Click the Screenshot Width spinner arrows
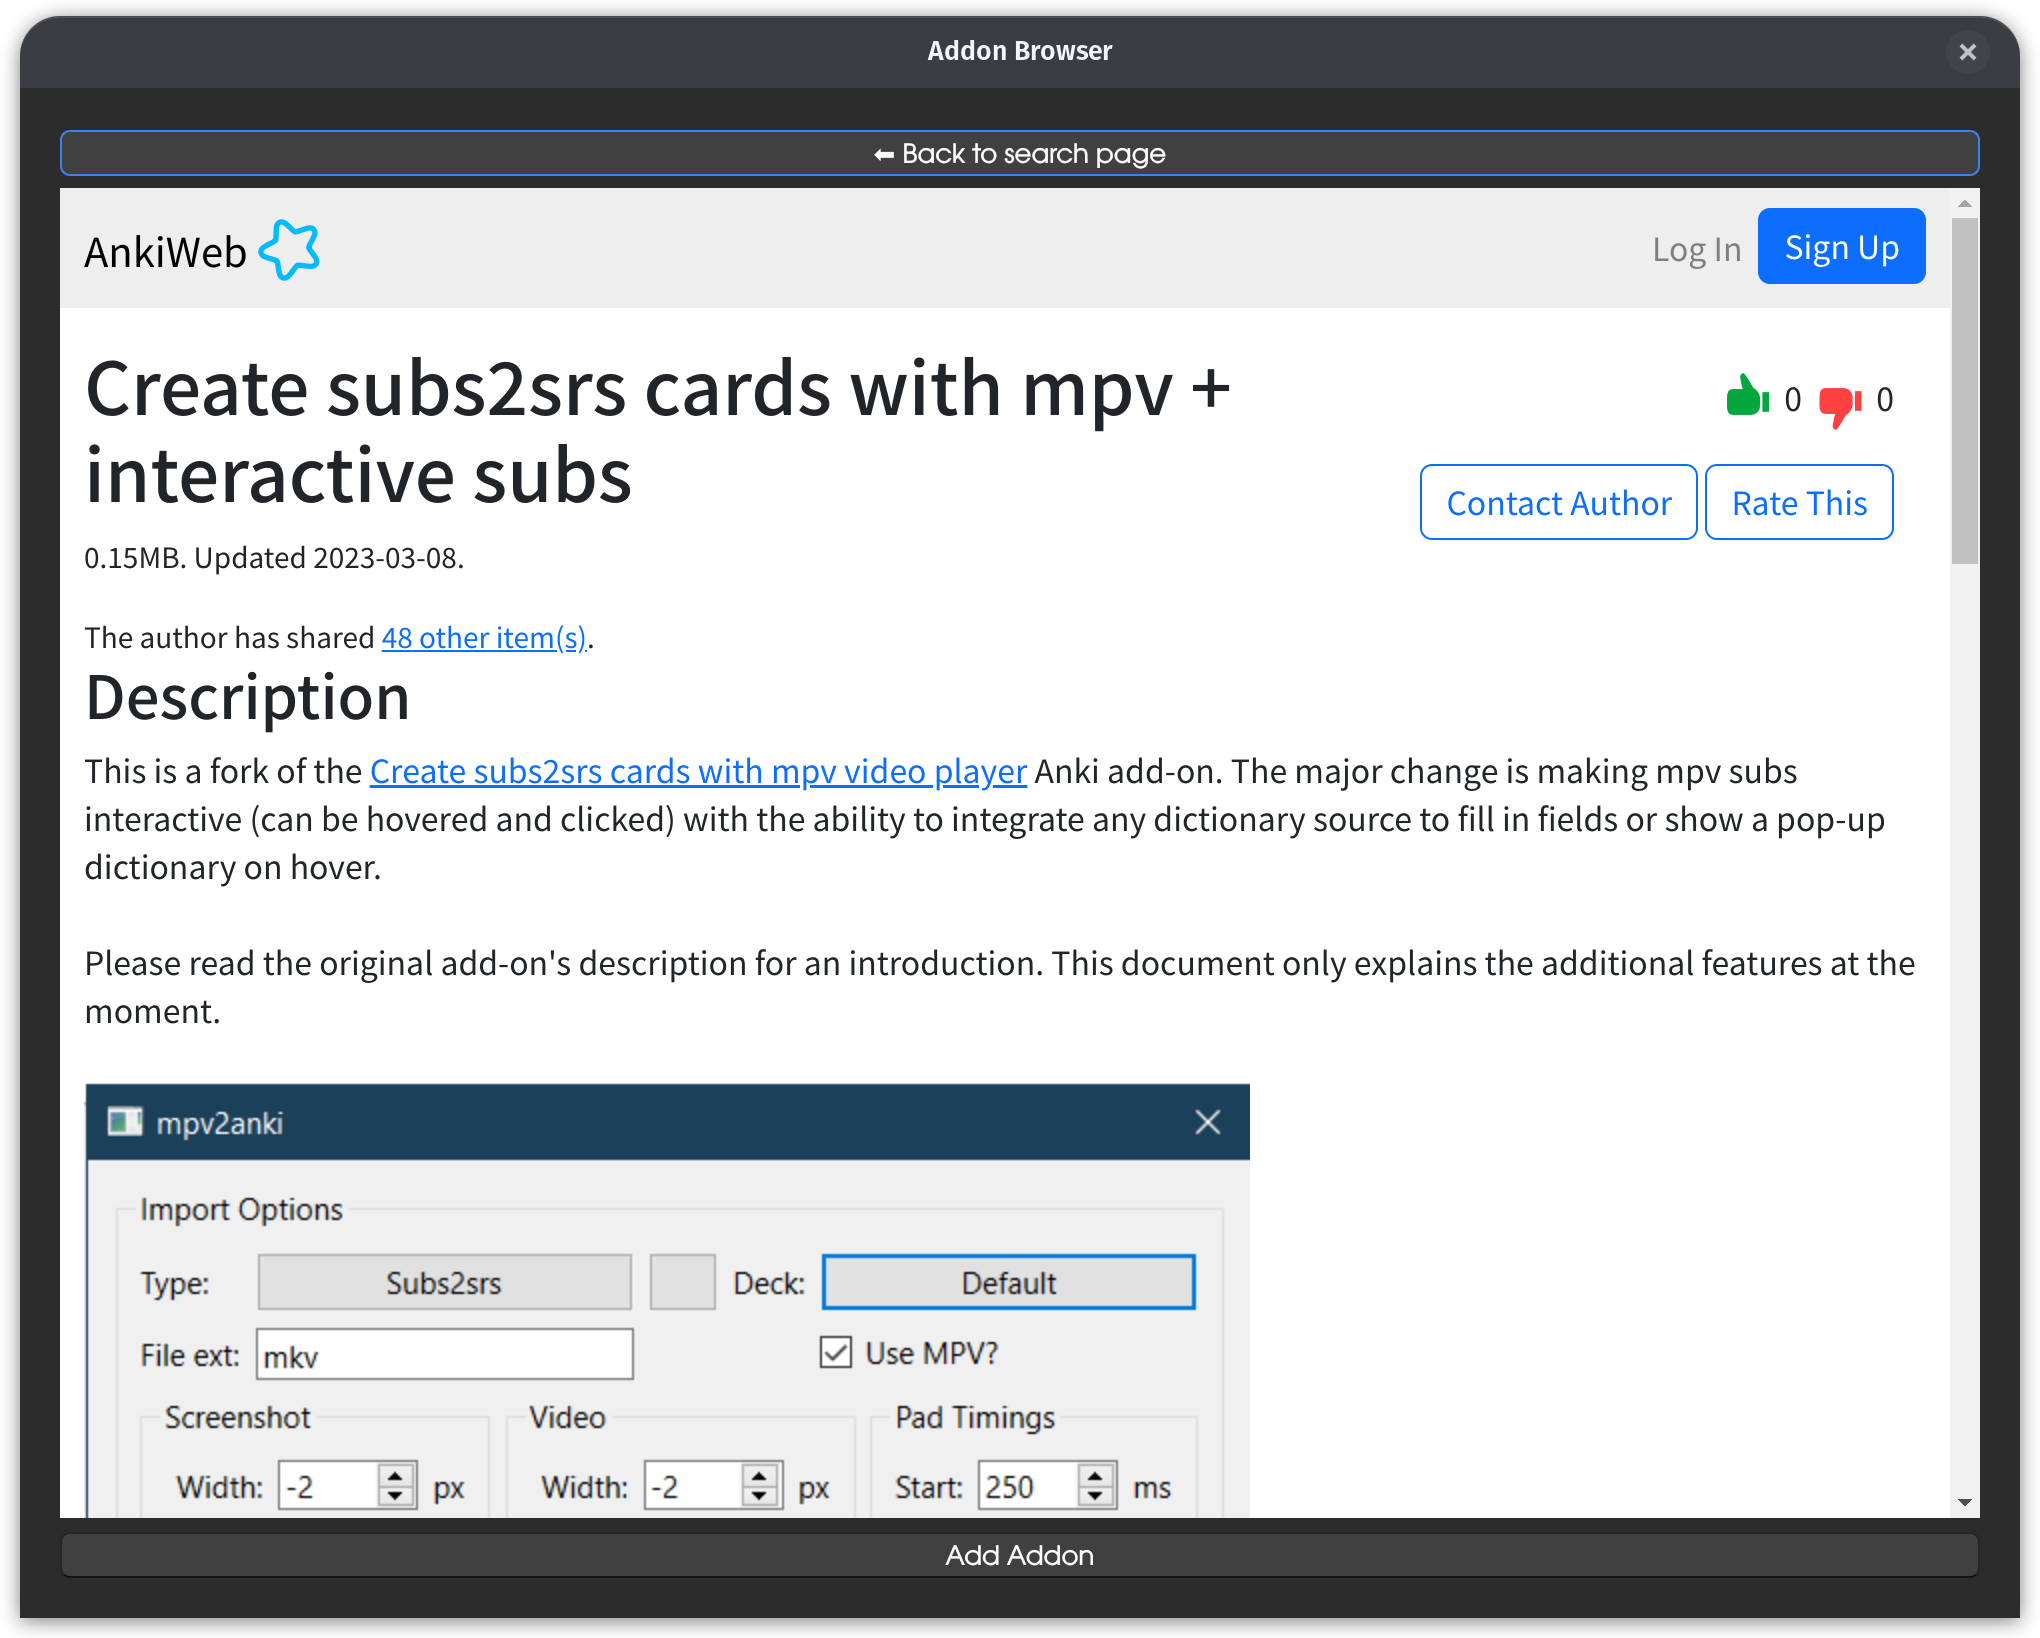The width and height of the screenshot is (2040, 1638). tap(396, 1486)
